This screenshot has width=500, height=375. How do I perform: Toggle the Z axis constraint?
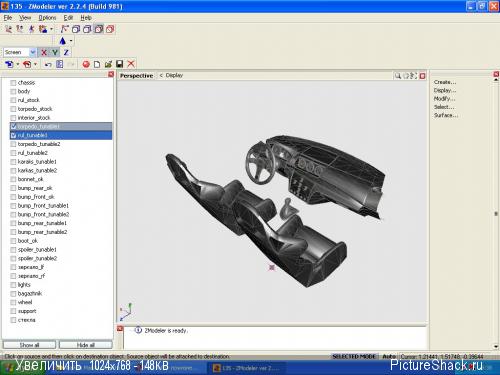[66, 52]
